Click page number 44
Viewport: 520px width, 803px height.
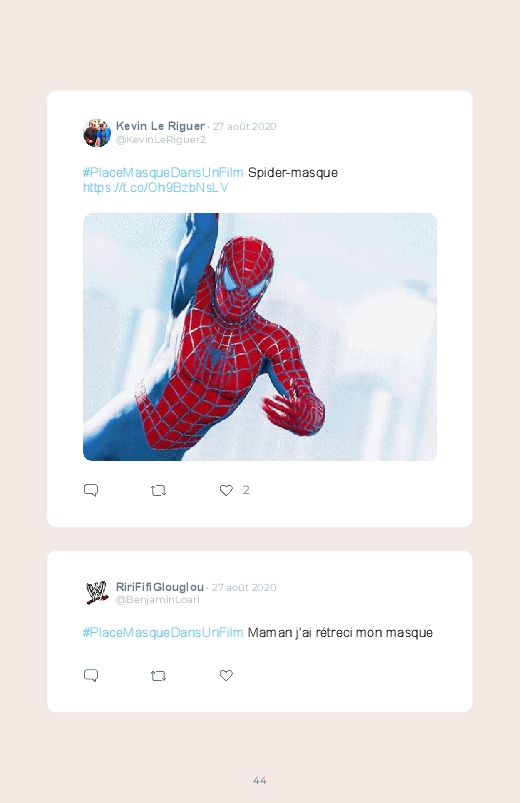[260, 780]
